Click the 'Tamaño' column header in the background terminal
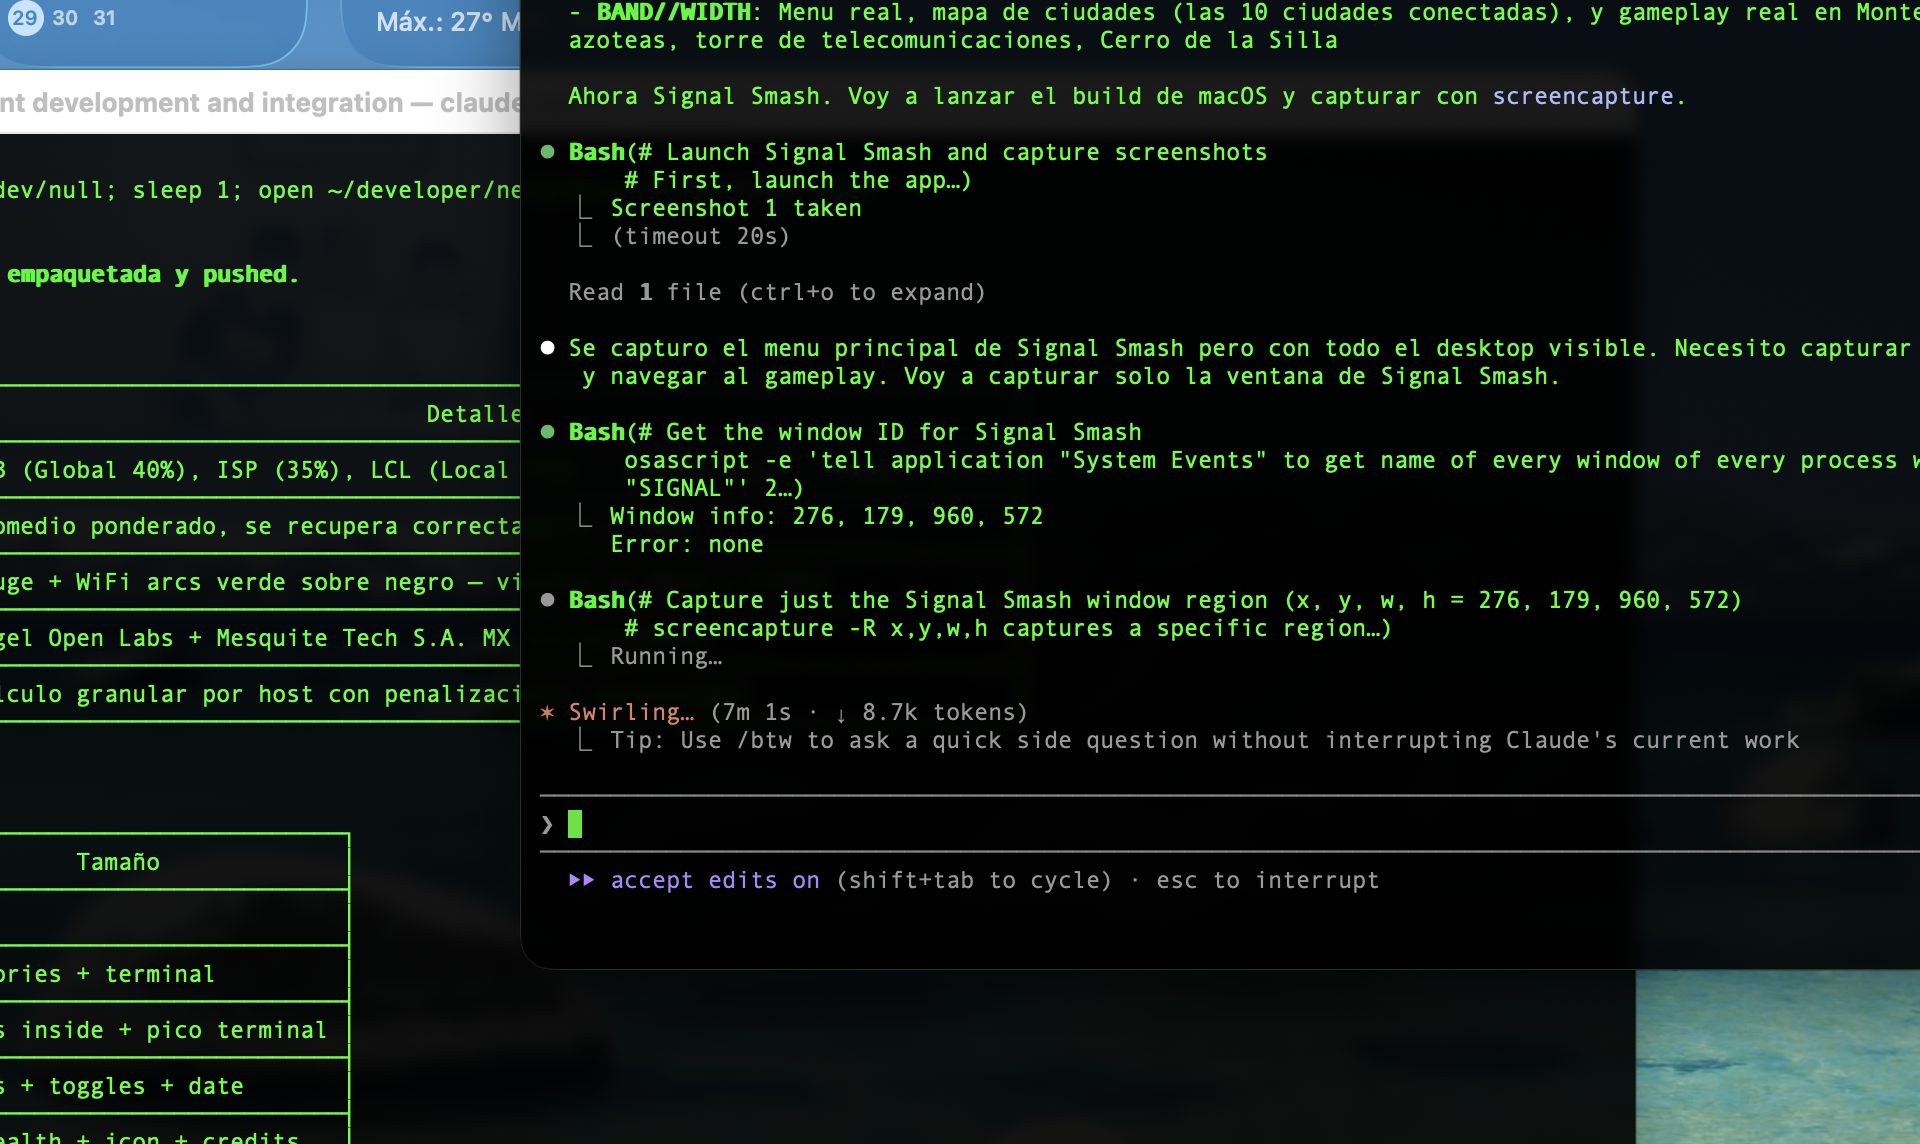1920x1144 pixels. pos(118,862)
